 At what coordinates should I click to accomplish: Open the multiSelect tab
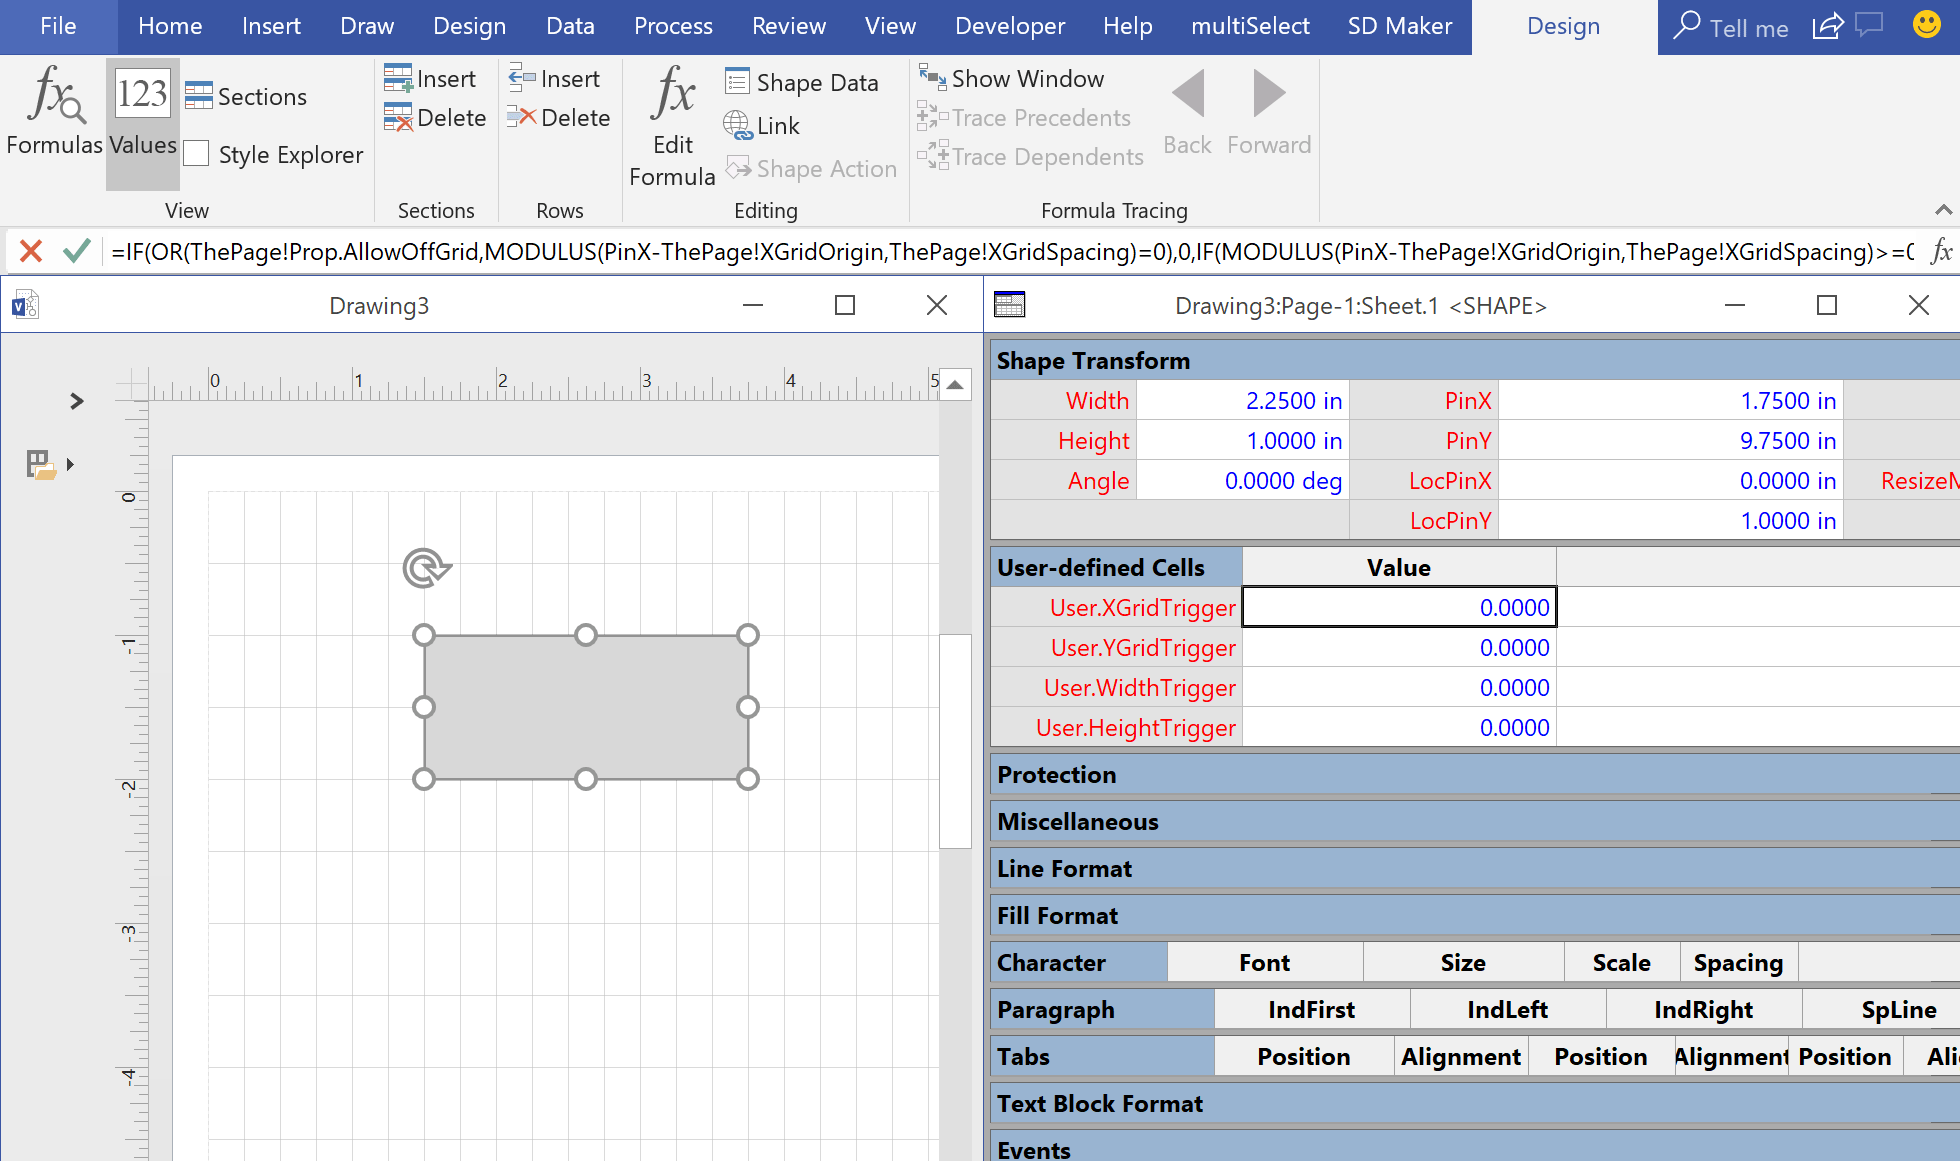(1250, 26)
